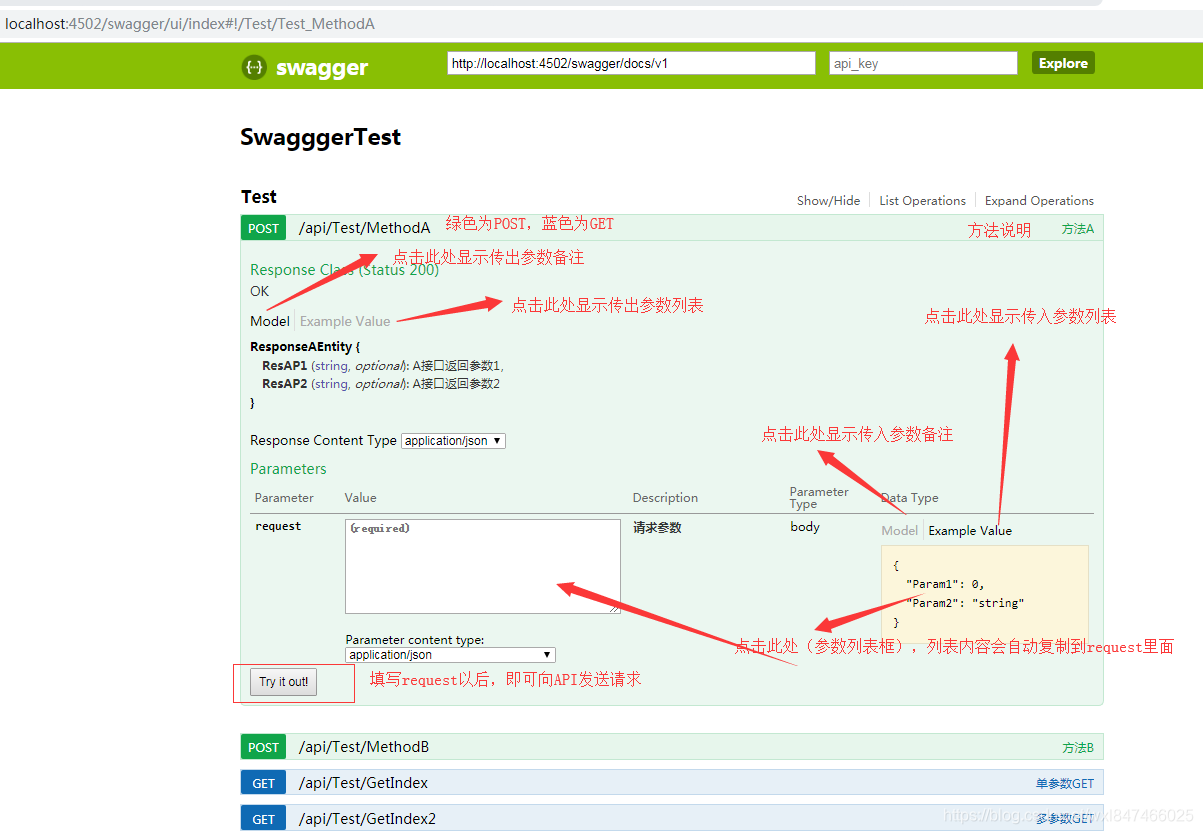
Task: Click the 方法A description link
Action: pyautogui.click(x=1078, y=229)
